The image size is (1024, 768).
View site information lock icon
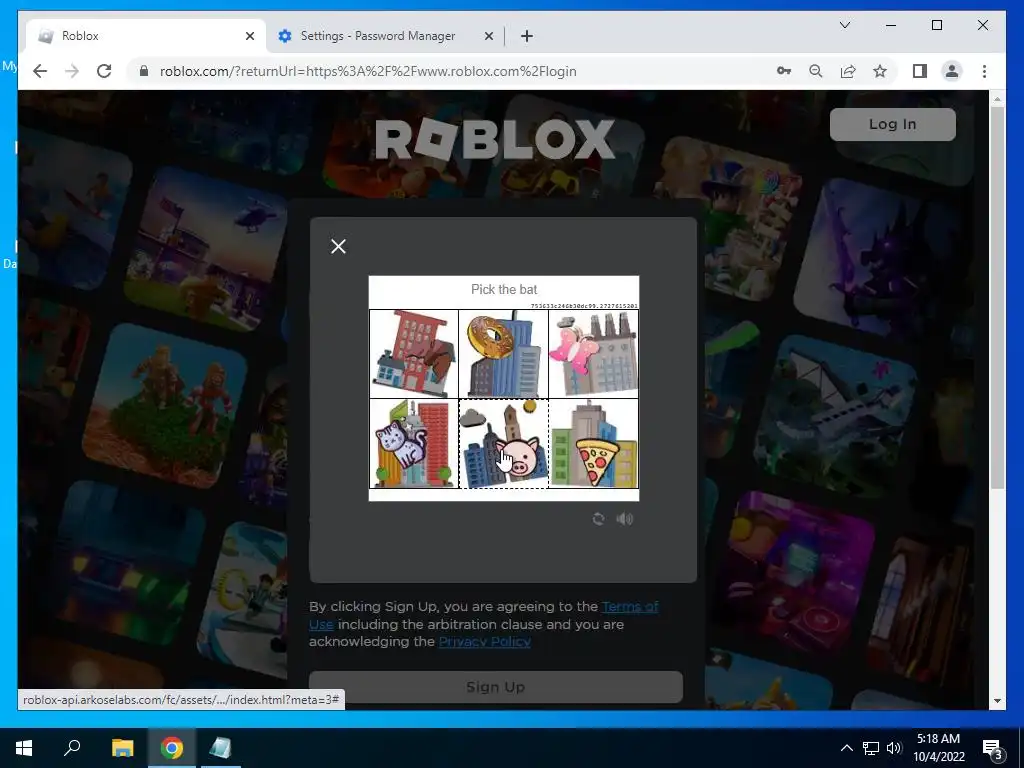(144, 71)
